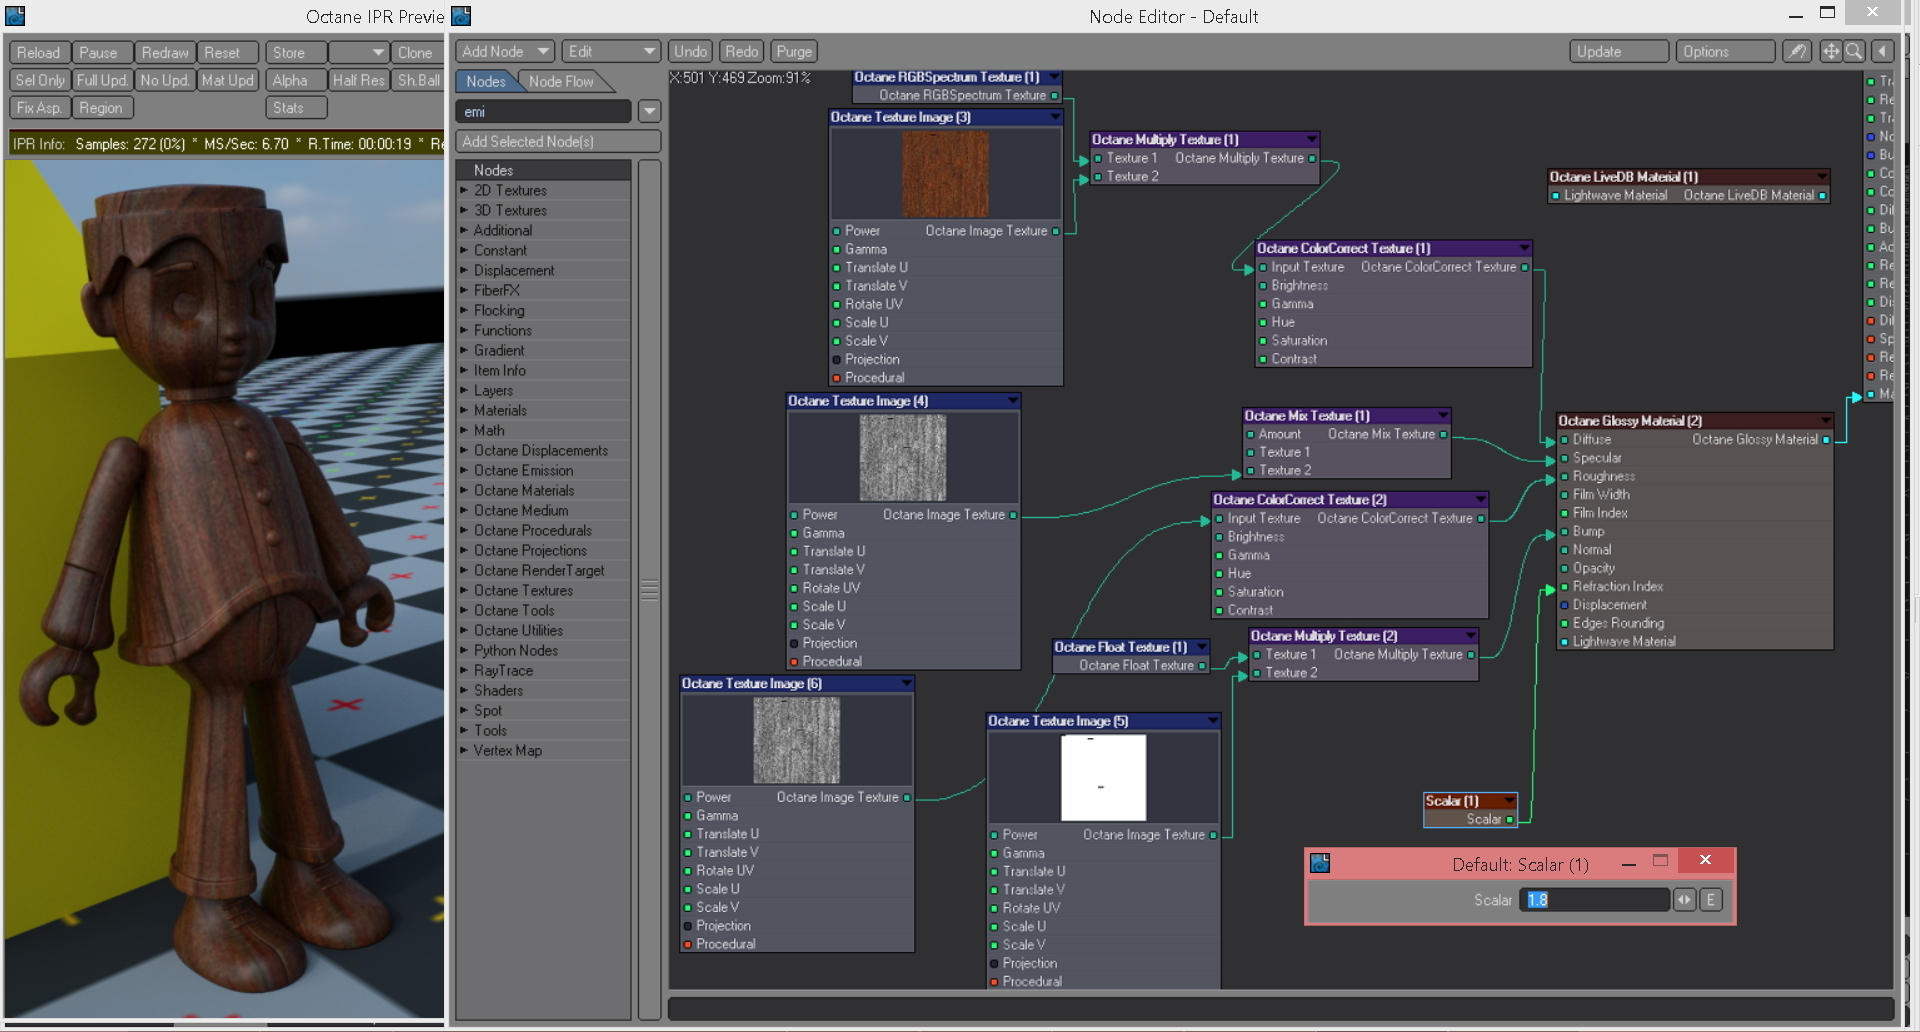Screen dimensions: 1920x1032
Task: Select the Shaders list entry
Action: tap(544, 690)
